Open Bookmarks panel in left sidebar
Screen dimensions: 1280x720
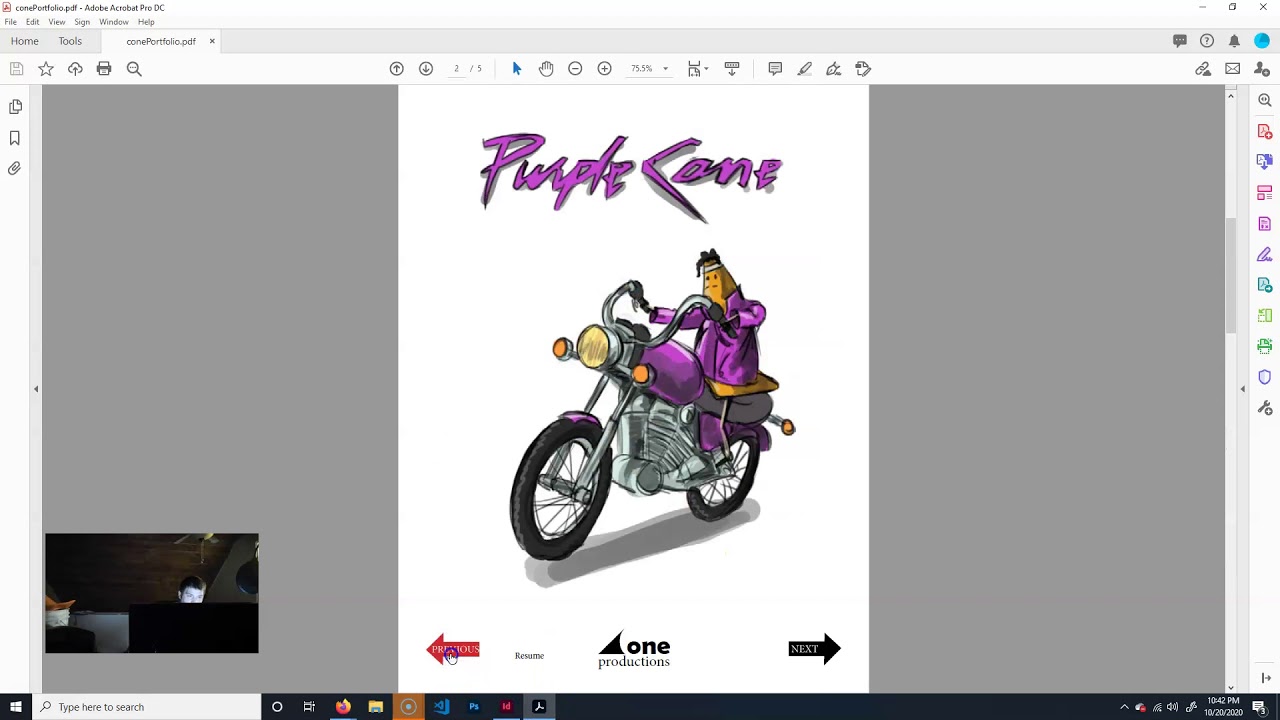click(x=15, y=138)
